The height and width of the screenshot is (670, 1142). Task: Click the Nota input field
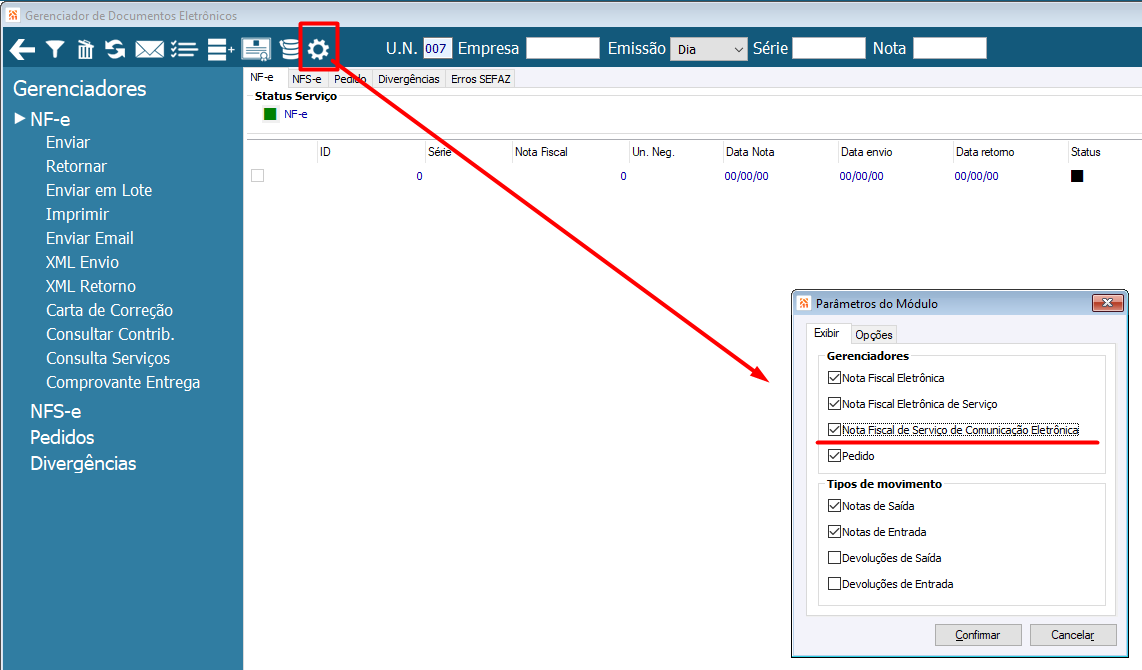click(x=949, y=49)
